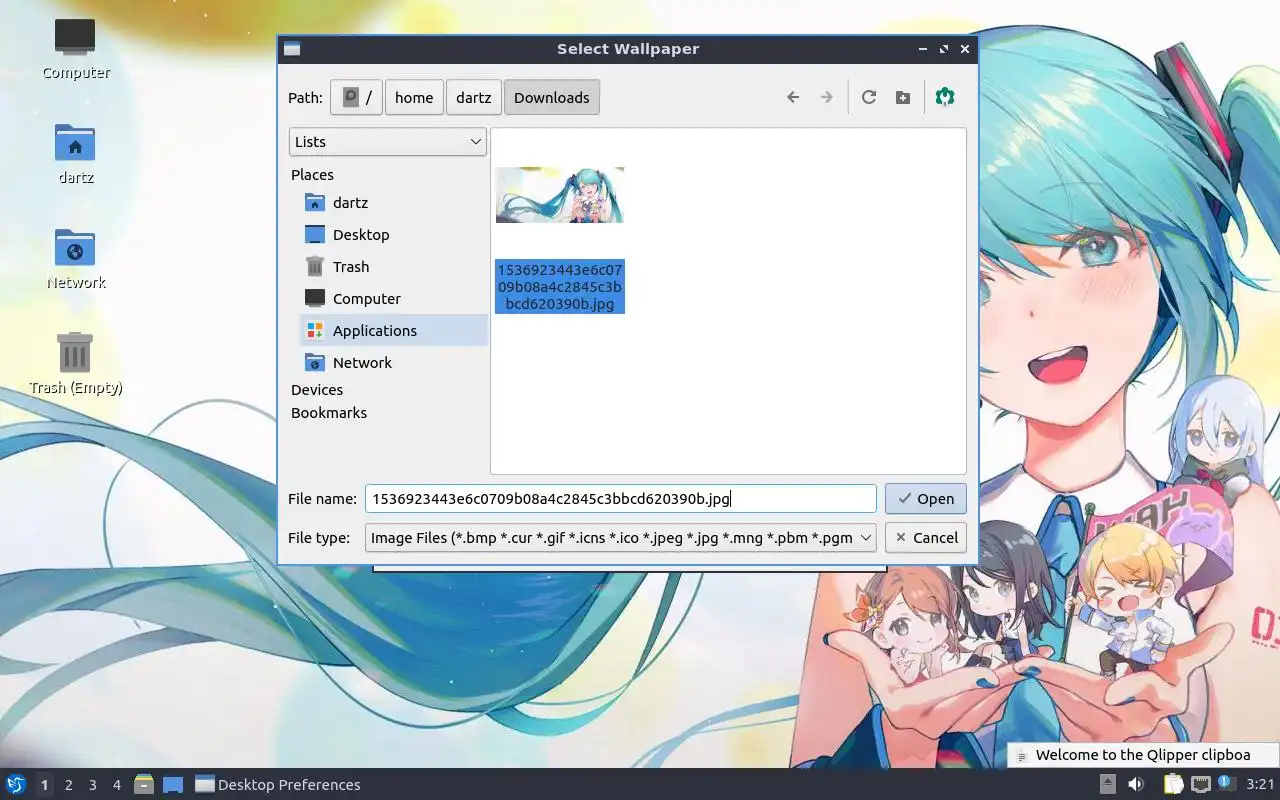Viewport: 1280px width, 800px height.
Task: Click the Devices section header
Action: coord(317,389)
